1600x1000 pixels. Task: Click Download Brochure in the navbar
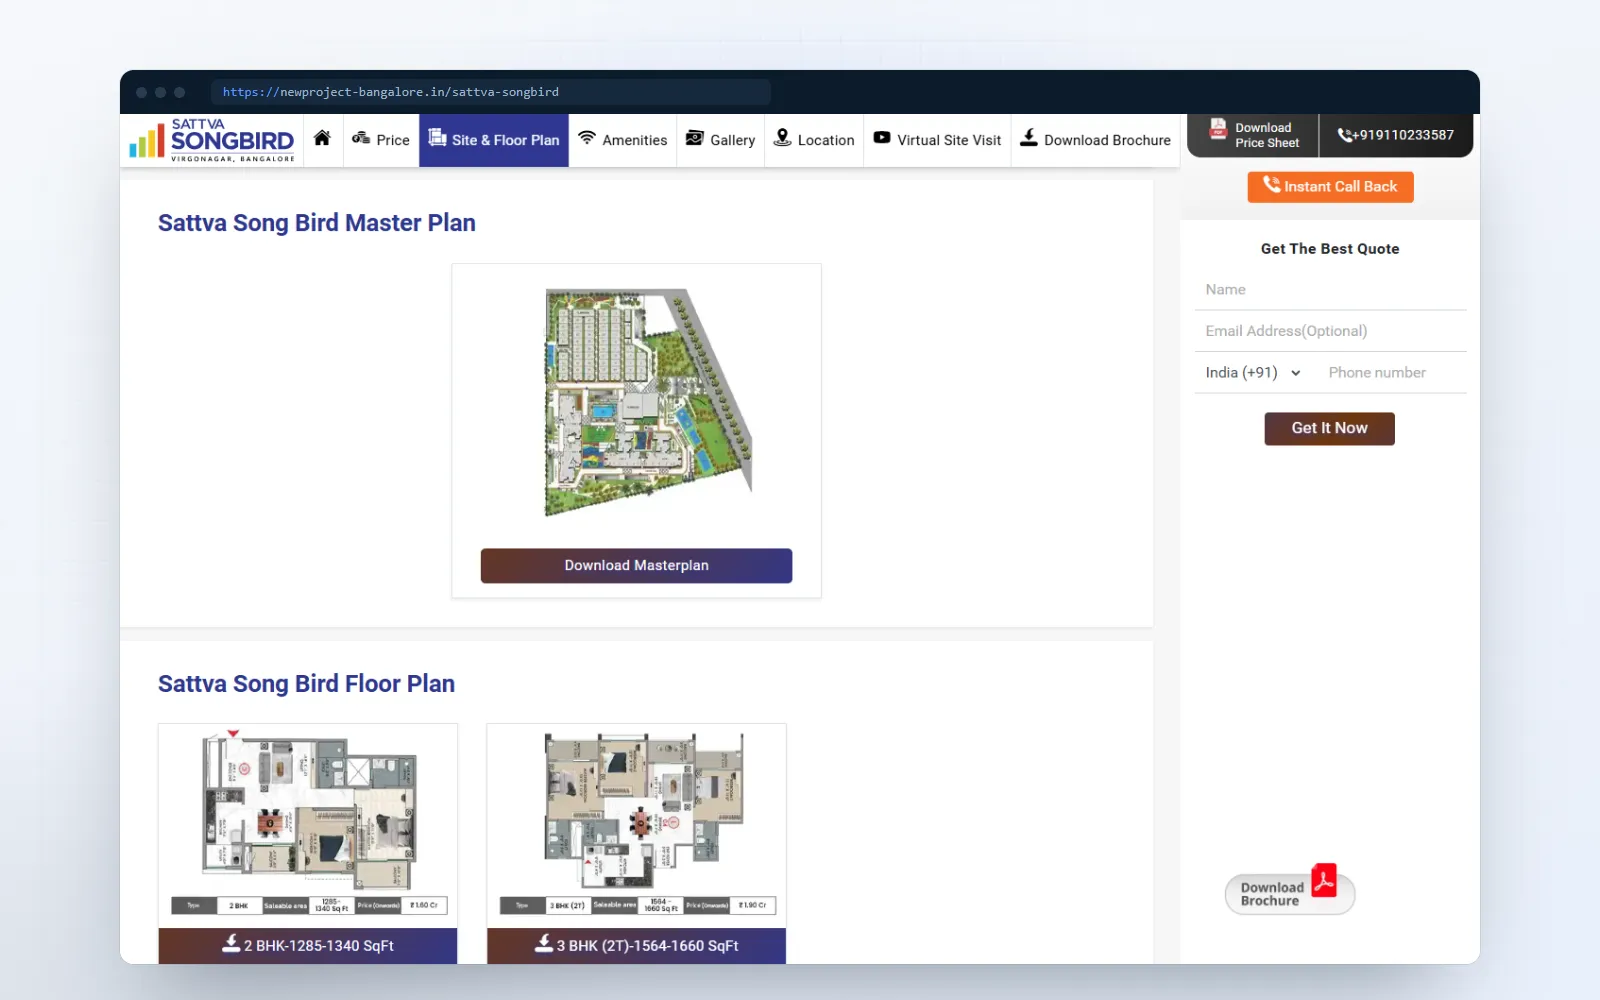pyautogui.click(x=1095, y=140)
